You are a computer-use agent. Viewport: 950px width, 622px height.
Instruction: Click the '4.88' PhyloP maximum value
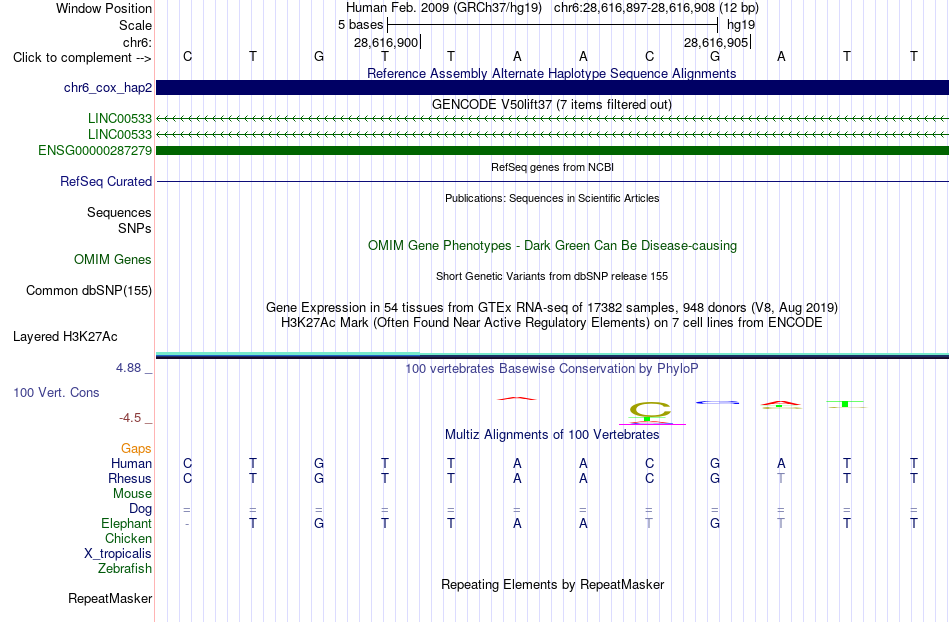pyautogui.click(x=128, y=368)
